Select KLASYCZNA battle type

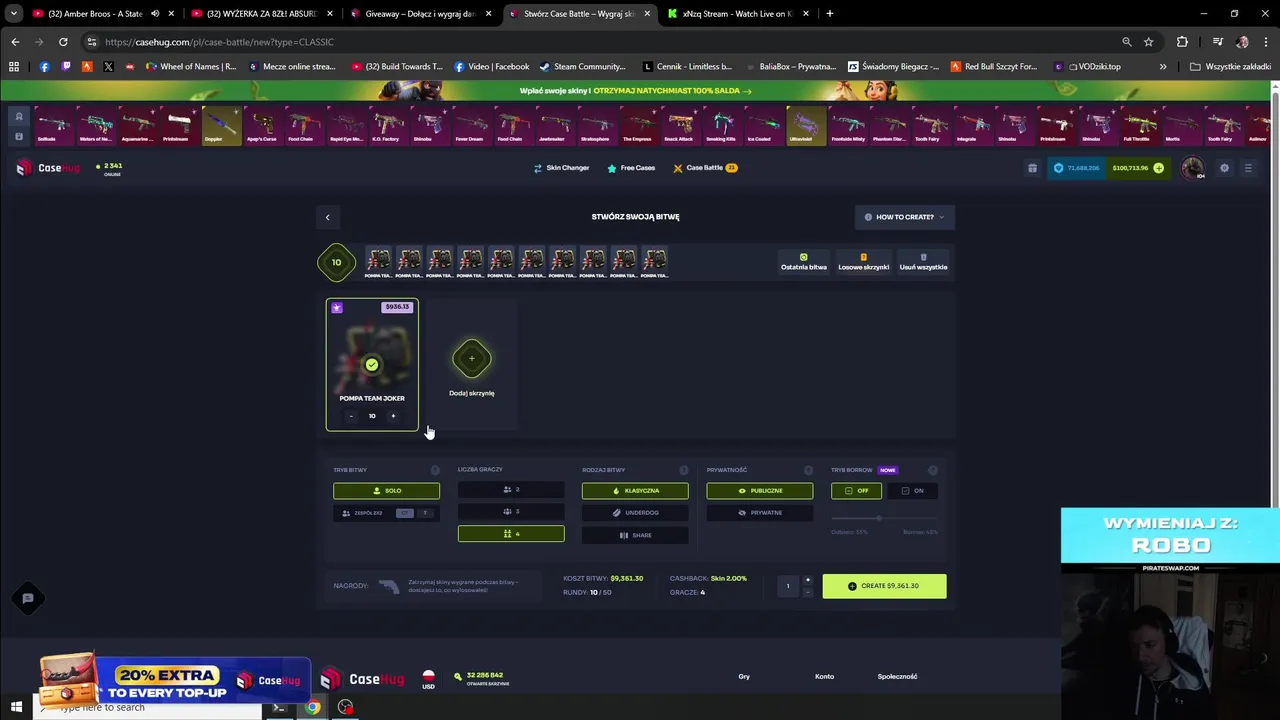635,491
